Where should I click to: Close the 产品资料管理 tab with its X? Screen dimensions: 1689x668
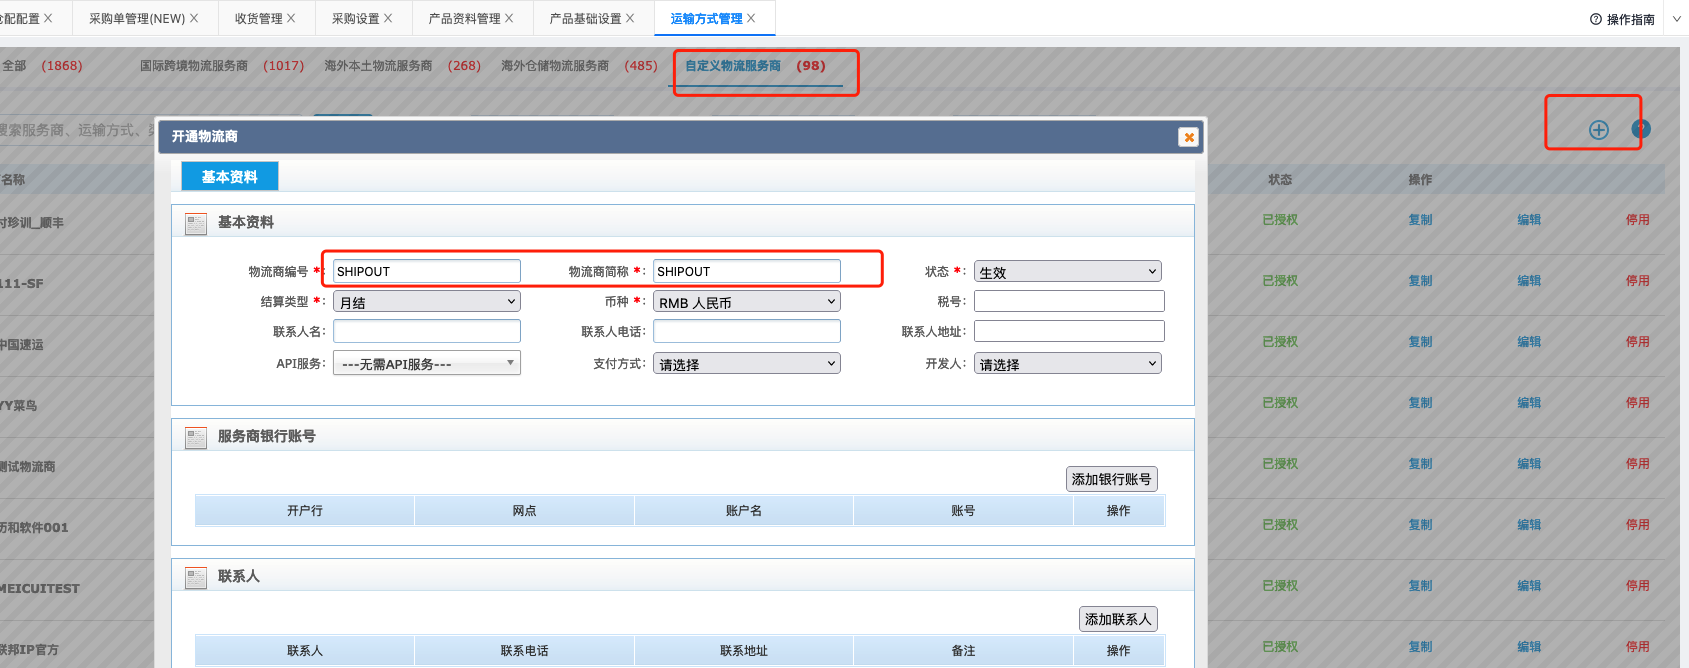509,18
